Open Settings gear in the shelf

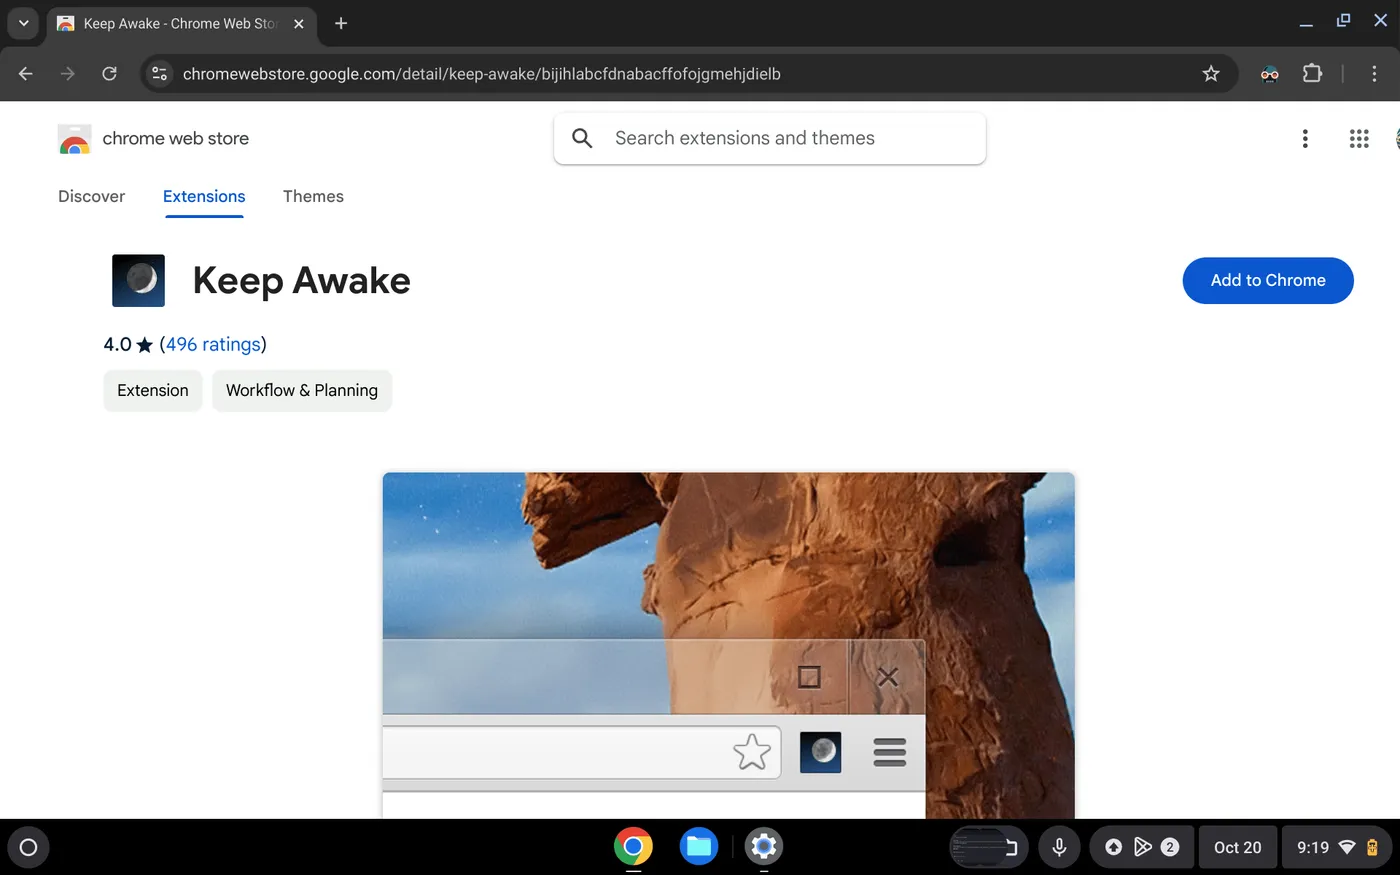763,847
